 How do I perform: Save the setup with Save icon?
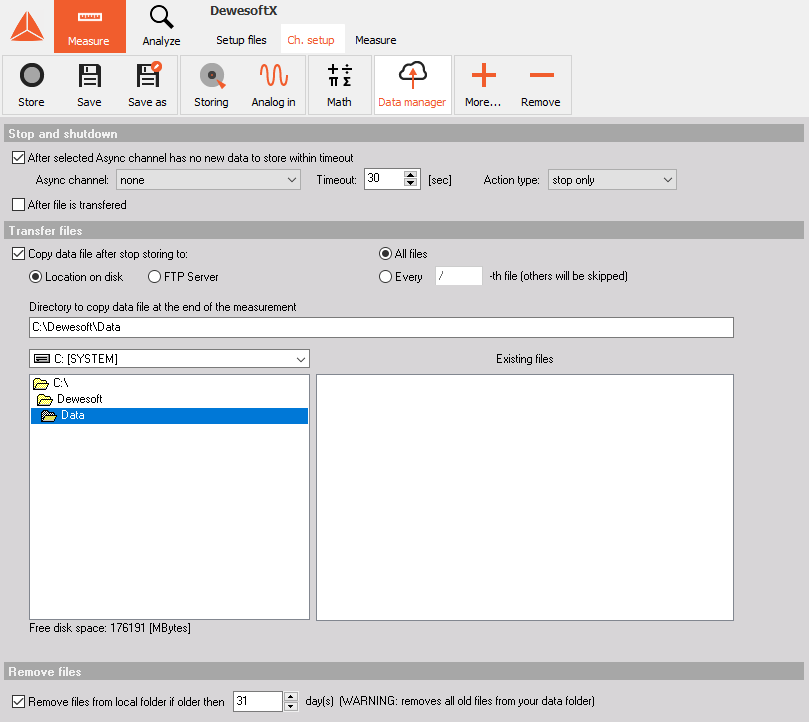tap(89, 75)
